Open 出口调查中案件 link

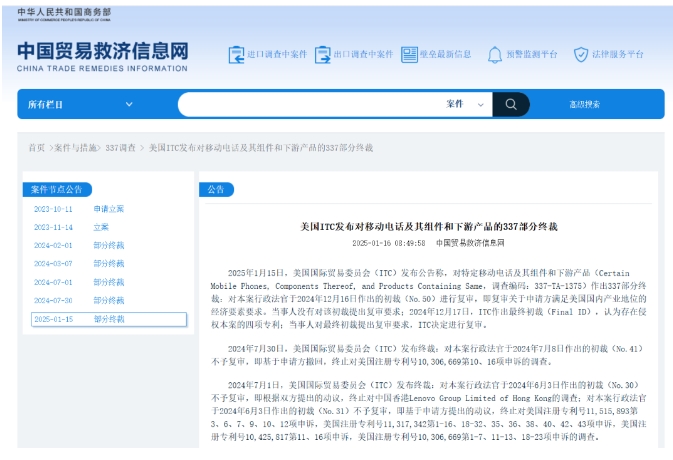coord(364,54)
